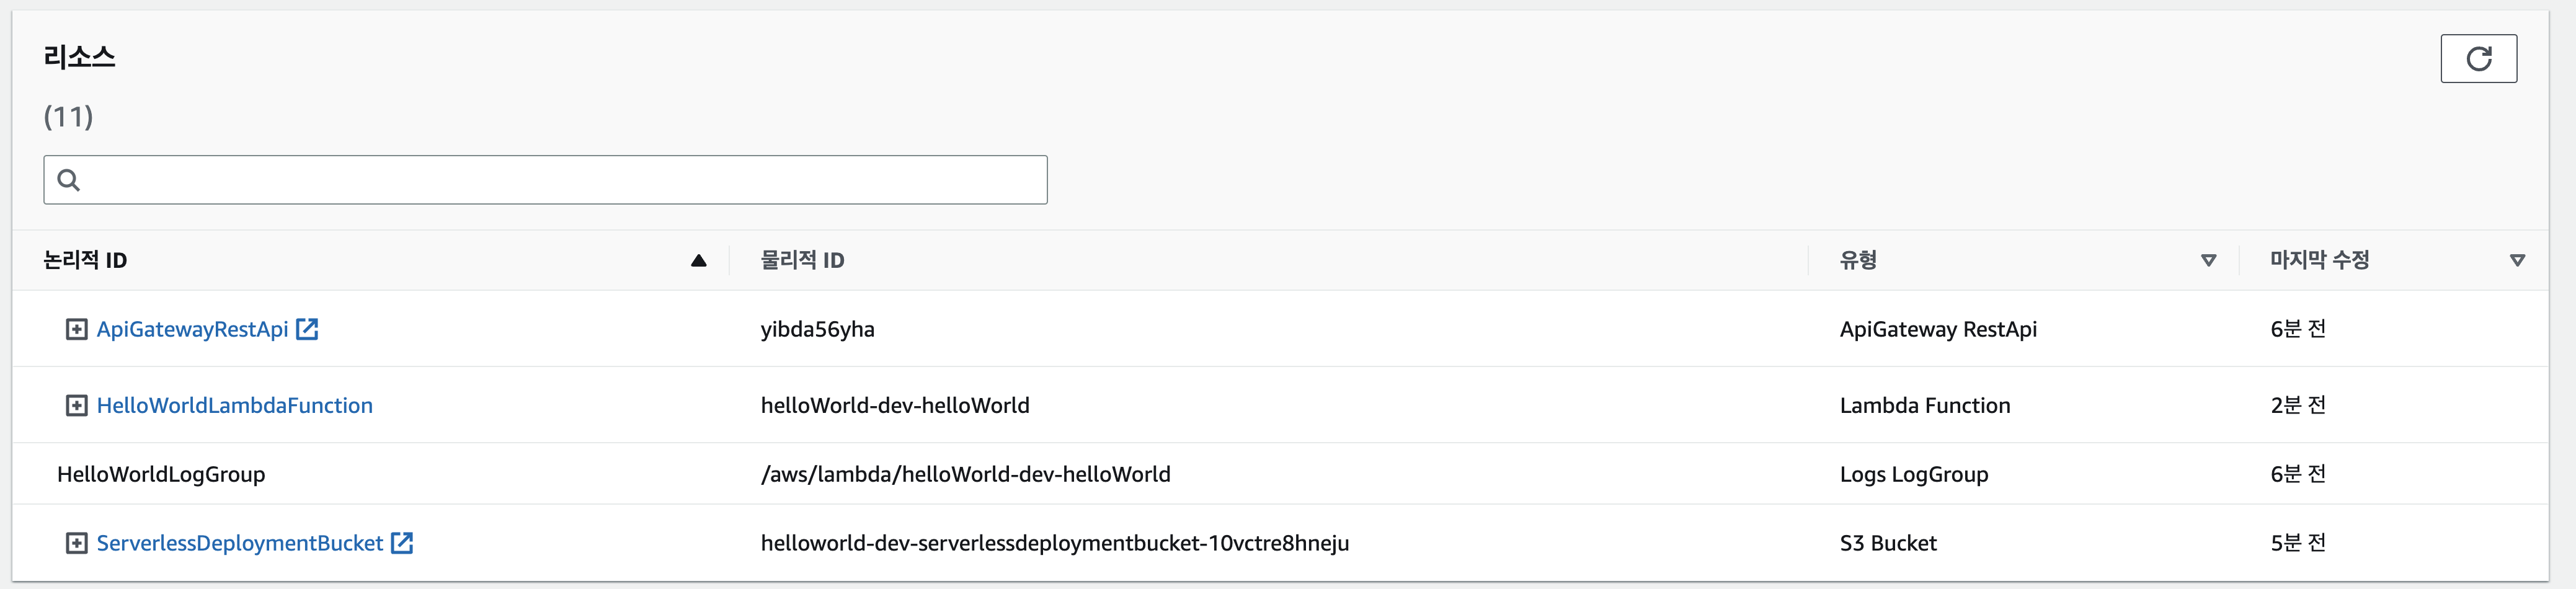The image size is (2576, 589).
Task: Open the ServerlessDeploymentBucket link
Action: pyautogui.click(x=239, y=543)
